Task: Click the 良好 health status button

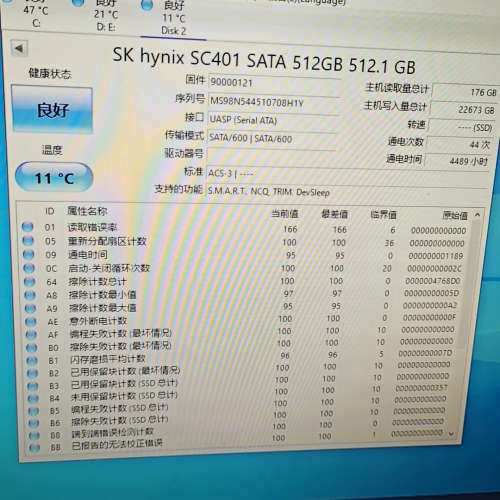Action: 52,109
